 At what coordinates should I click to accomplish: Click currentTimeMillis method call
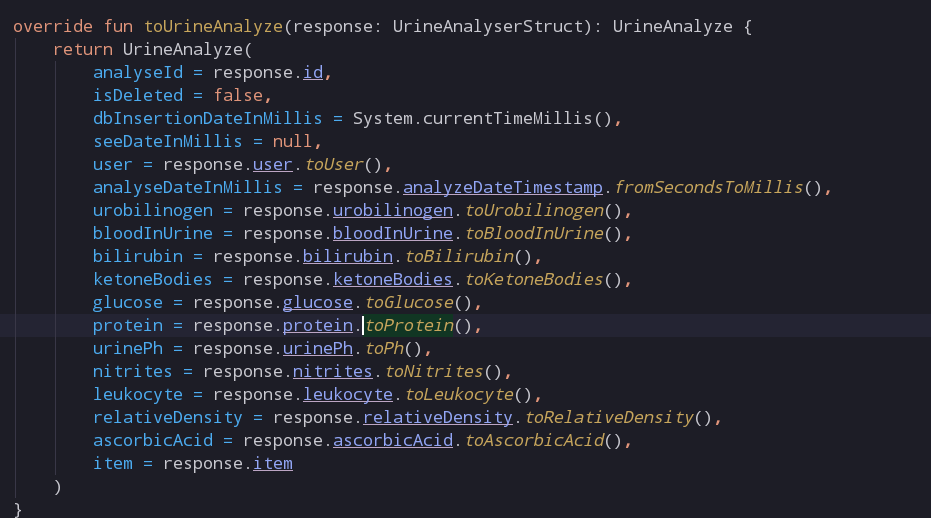[x=507, y=118]
